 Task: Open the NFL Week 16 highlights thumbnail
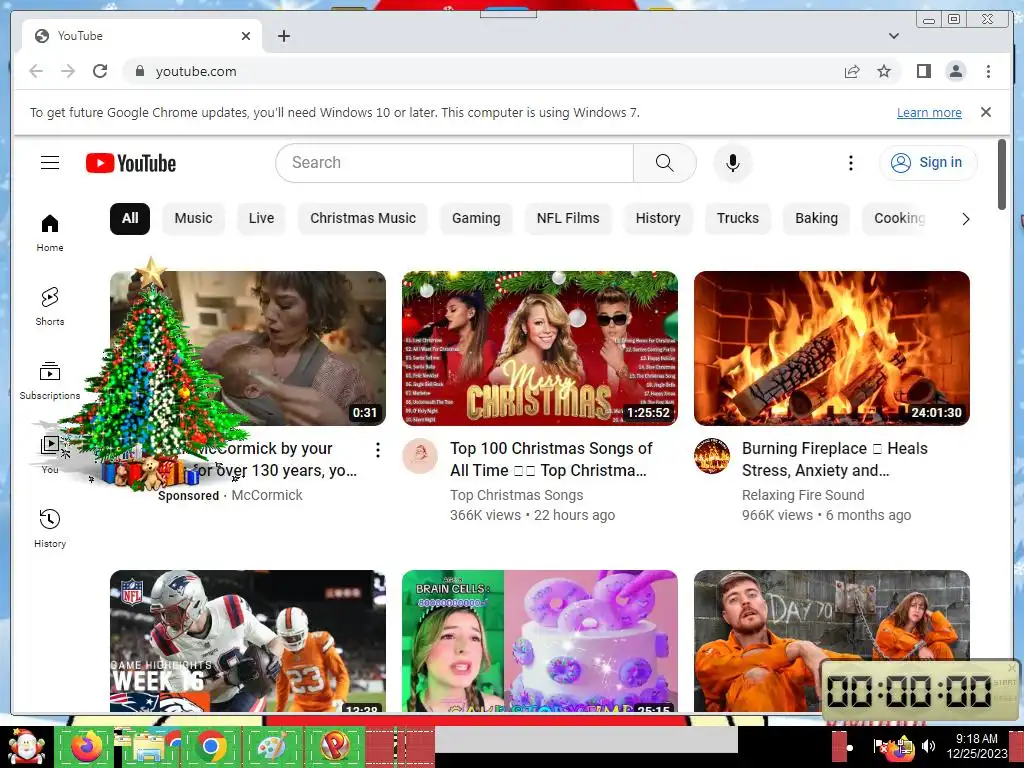pyautogui.click(x=248, y=641)
